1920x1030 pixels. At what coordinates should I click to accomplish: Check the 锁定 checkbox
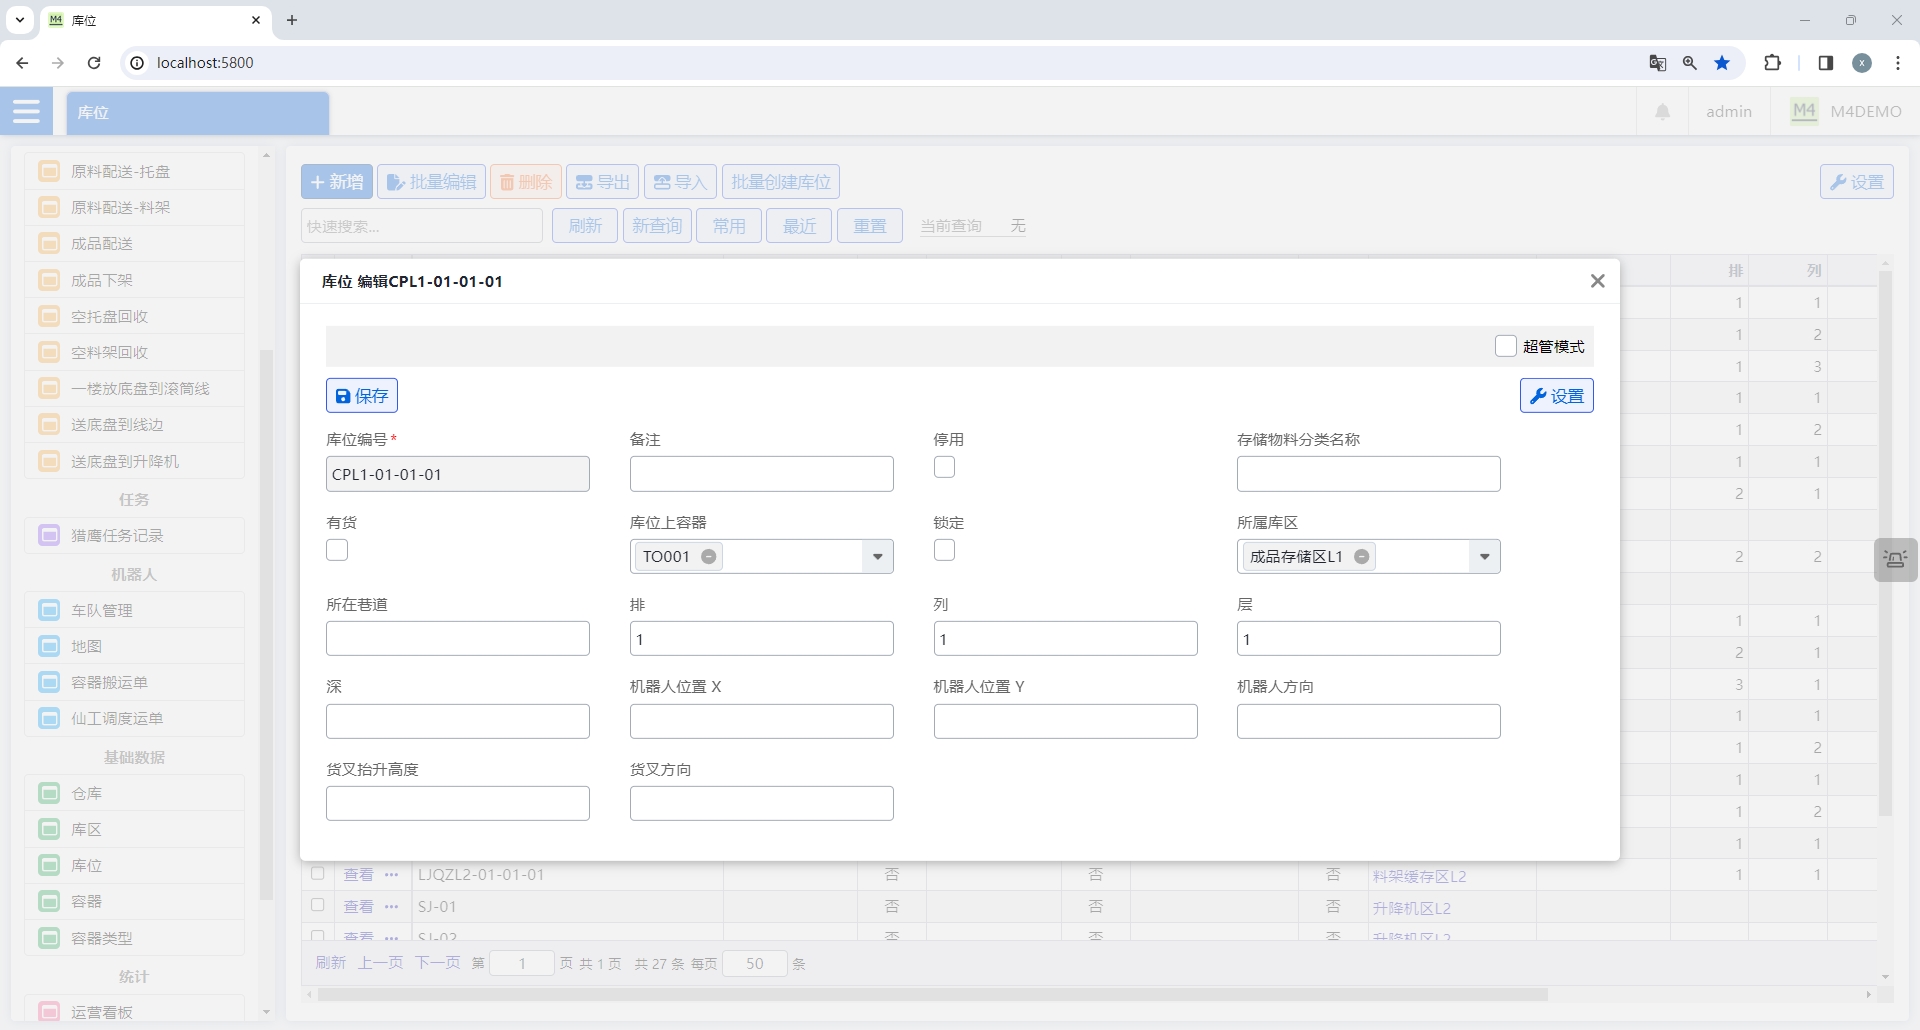[x=944, y=550]
